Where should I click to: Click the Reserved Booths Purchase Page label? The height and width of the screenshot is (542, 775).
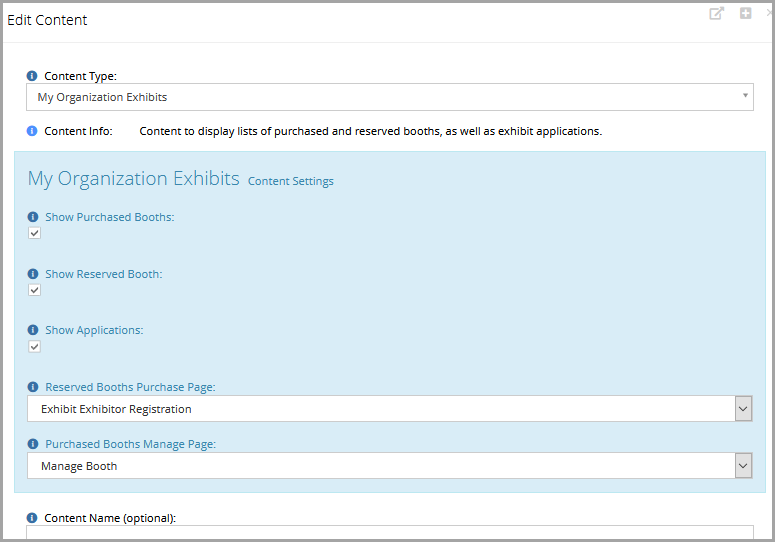130,387
